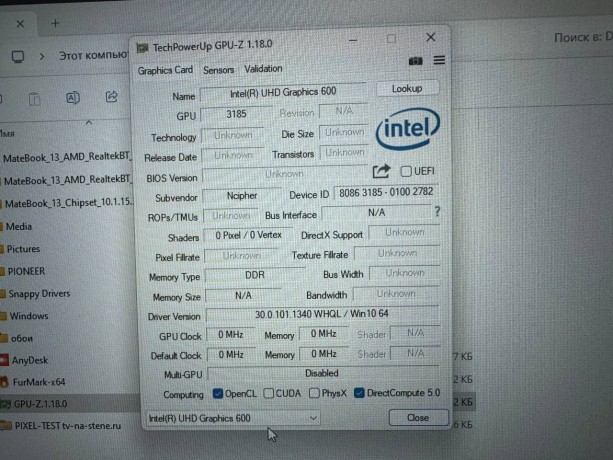Take a screenshot with GPU-Z camera icon

(415, 61)
